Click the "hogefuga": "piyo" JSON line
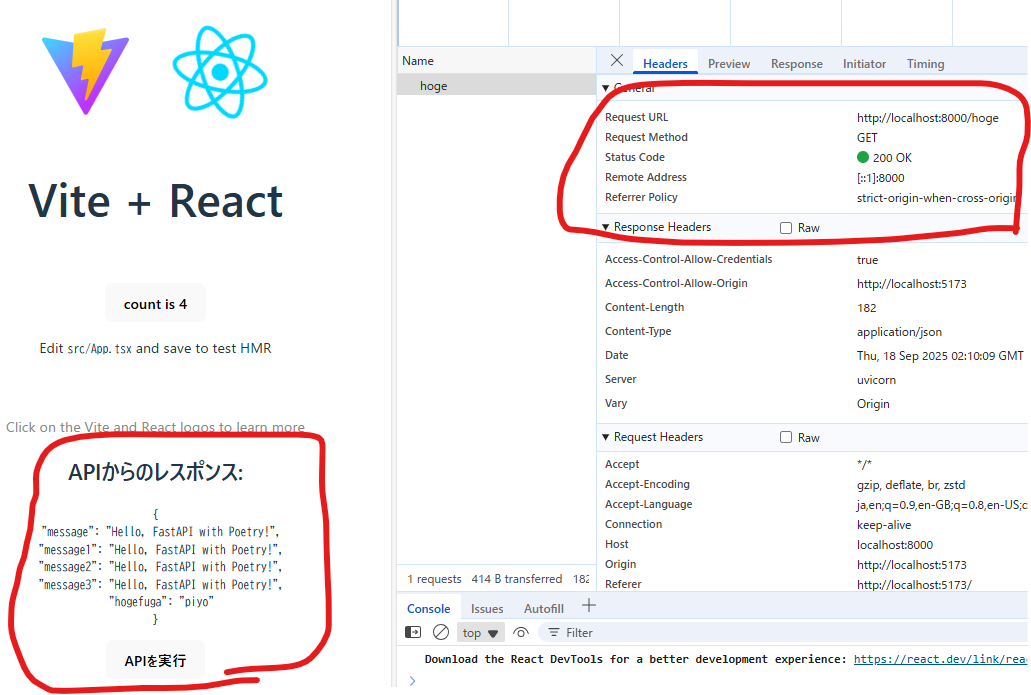This screenshot has height=695, width=1031. click(161, 602)
